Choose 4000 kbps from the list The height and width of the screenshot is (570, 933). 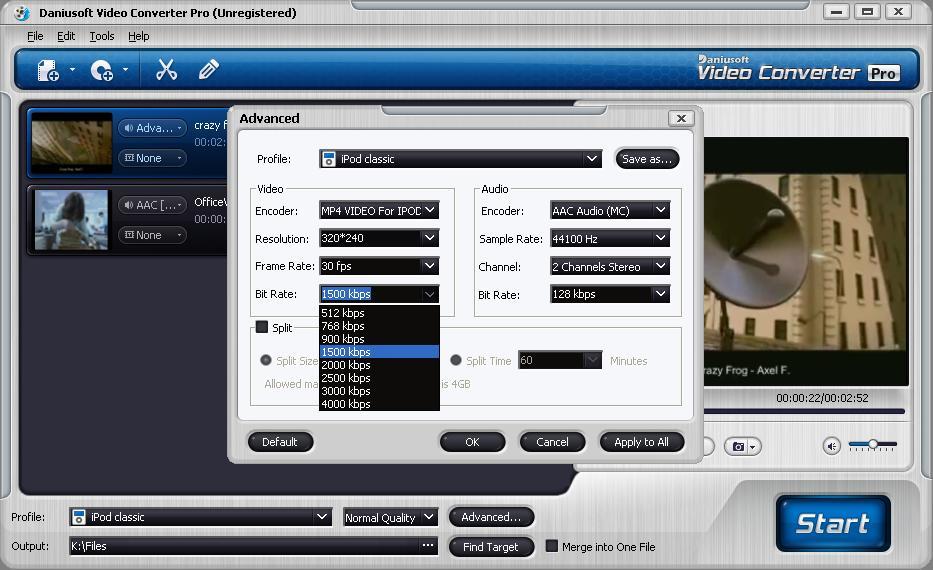point(379,404)
